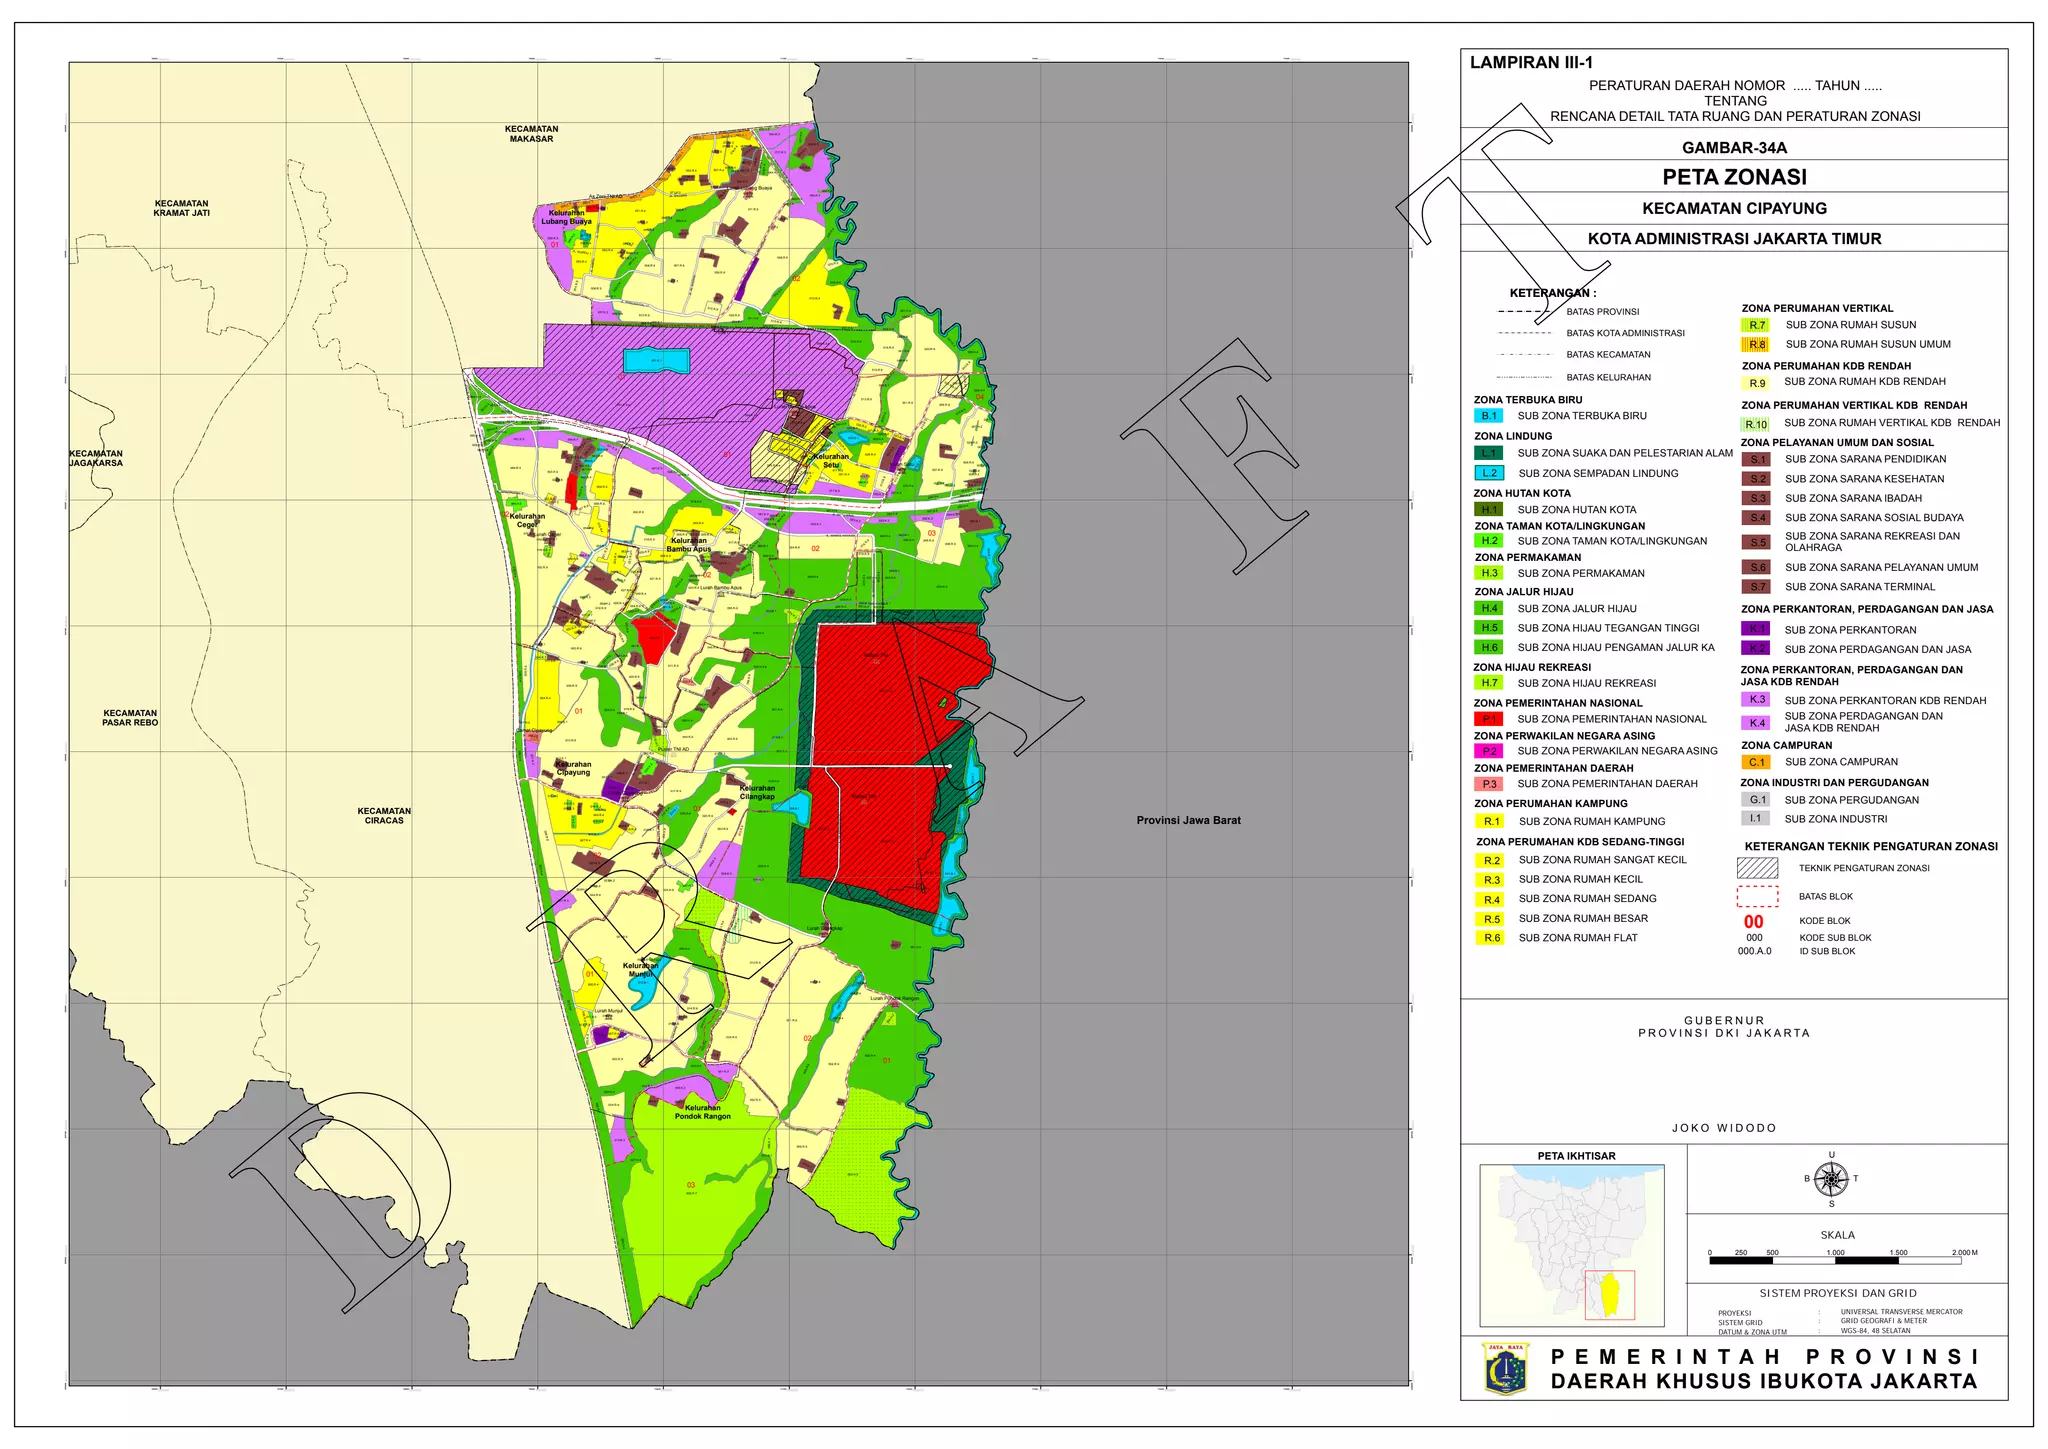Click the red dashed Batas Blok symbol
This screenshot has height=1449, width=2048.
pos(1757,896)
